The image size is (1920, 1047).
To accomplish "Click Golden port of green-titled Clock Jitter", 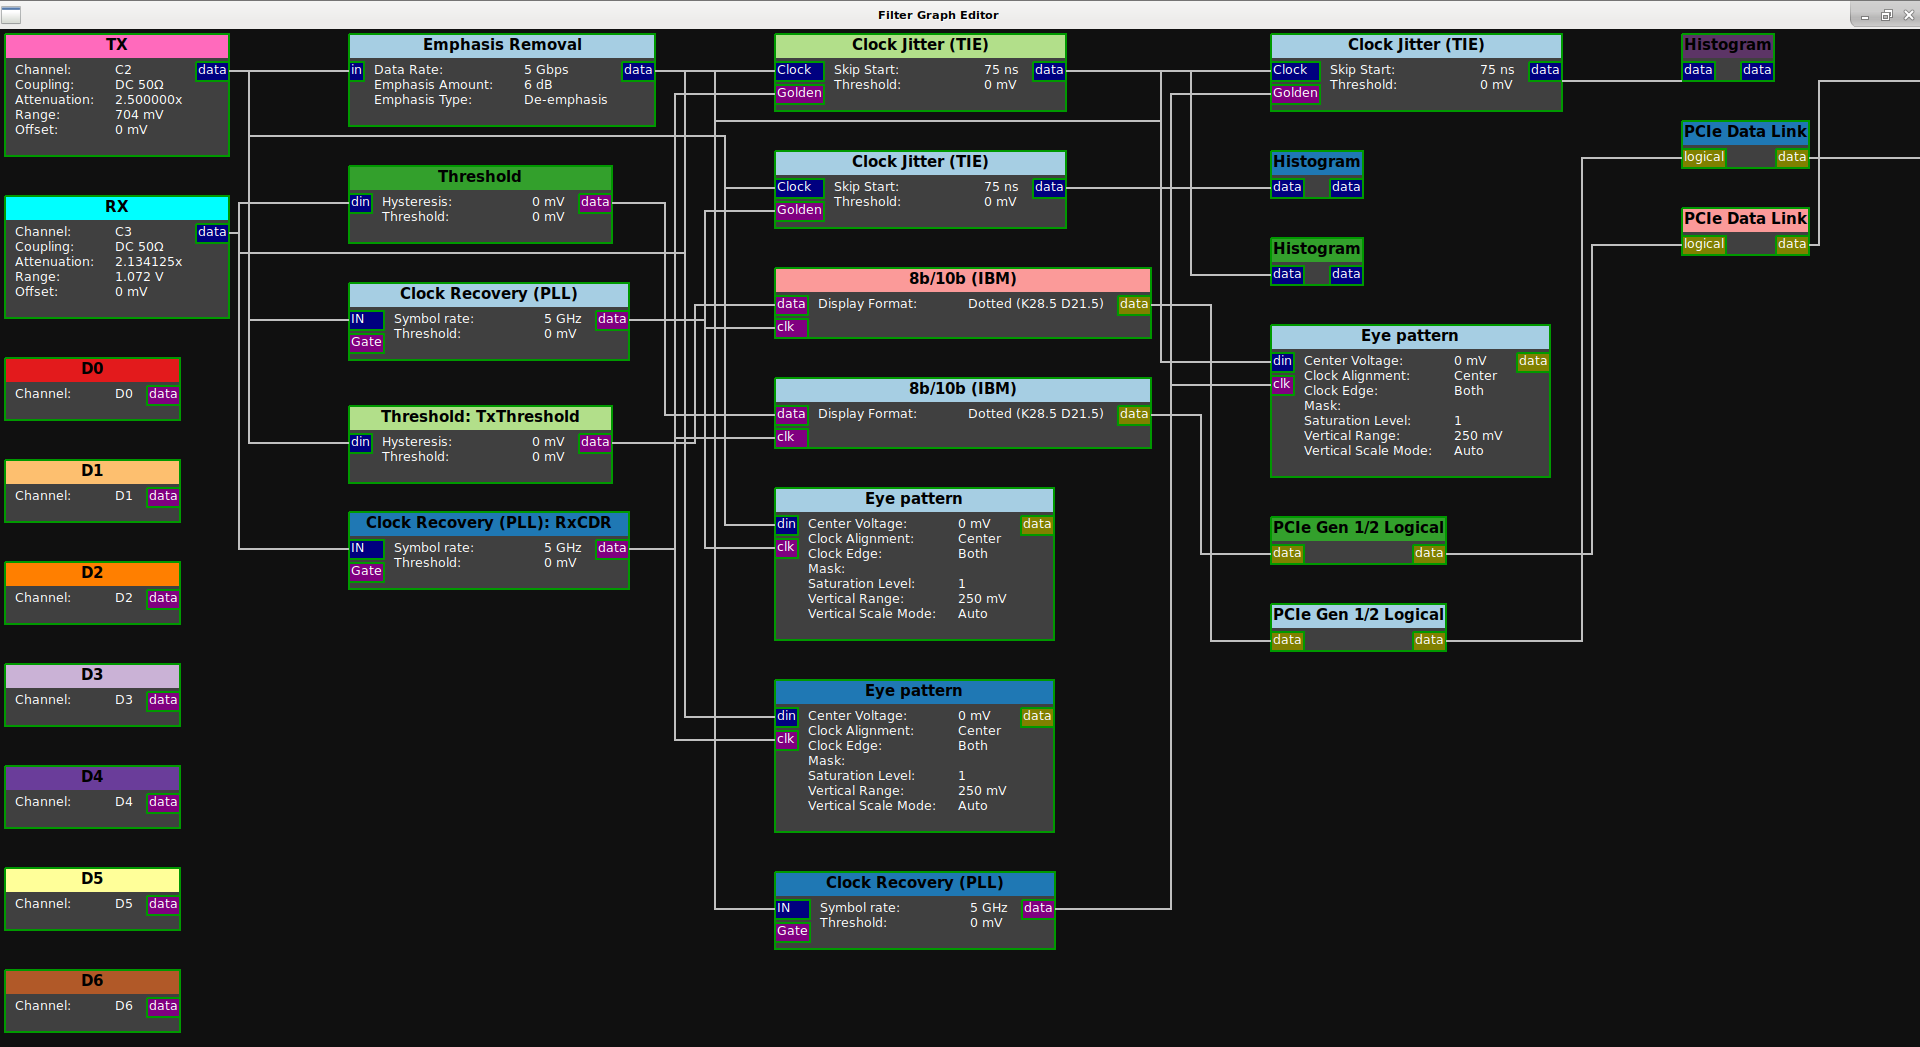I will [x=800, y=94].
